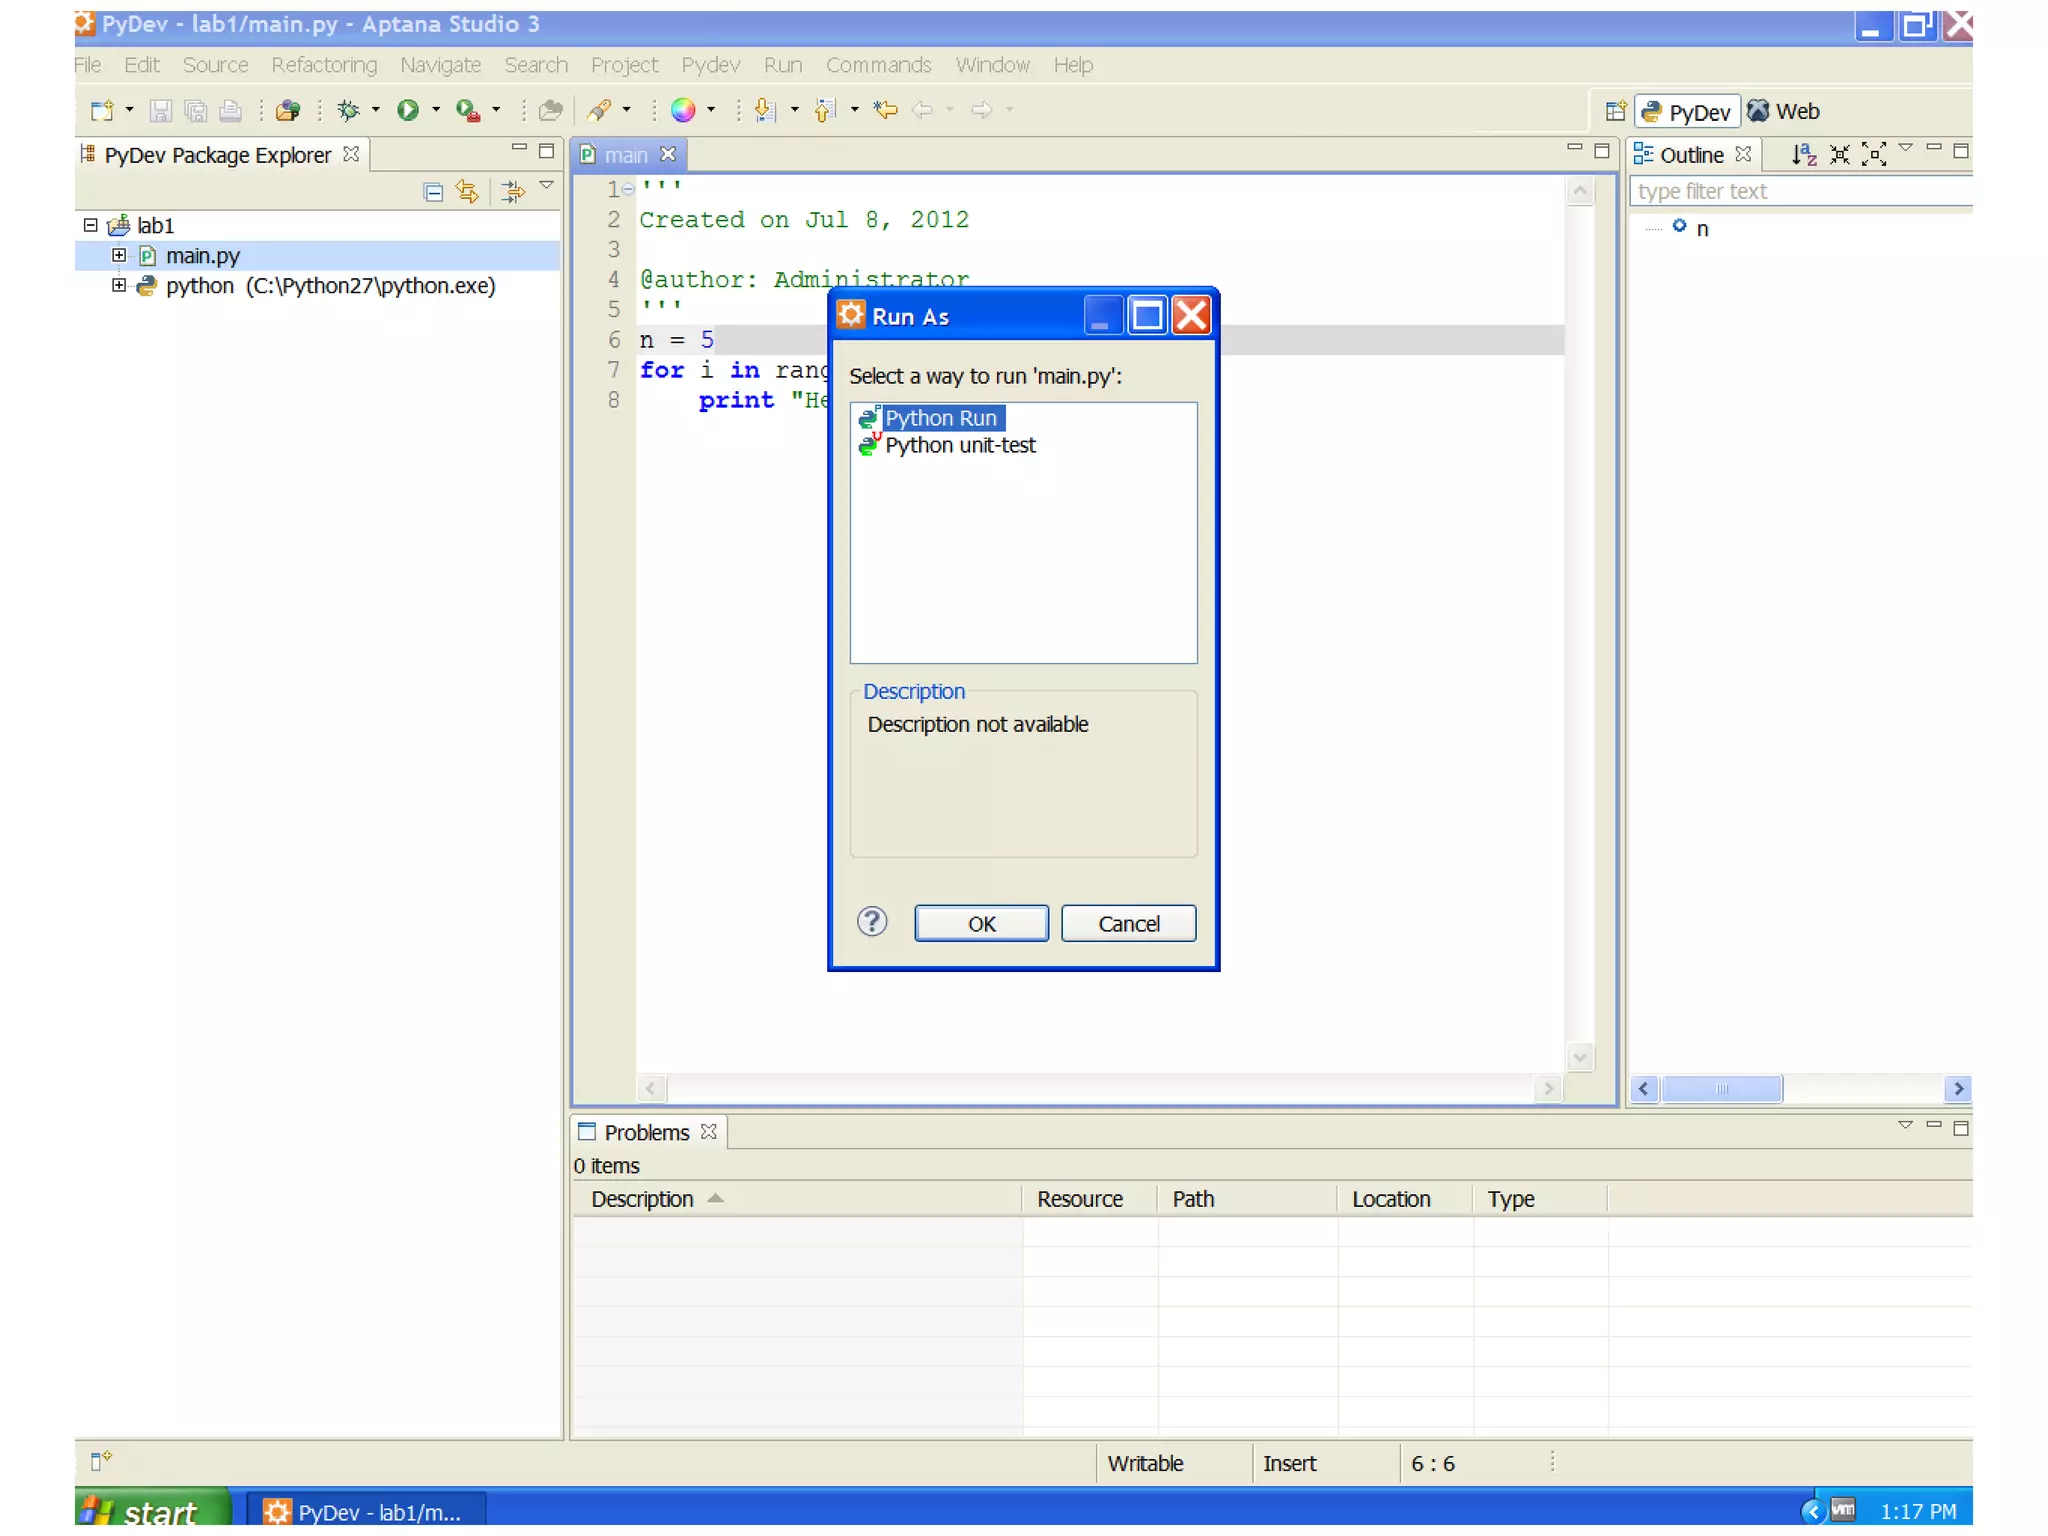Sort by the Location column header

(1403, 1198)
